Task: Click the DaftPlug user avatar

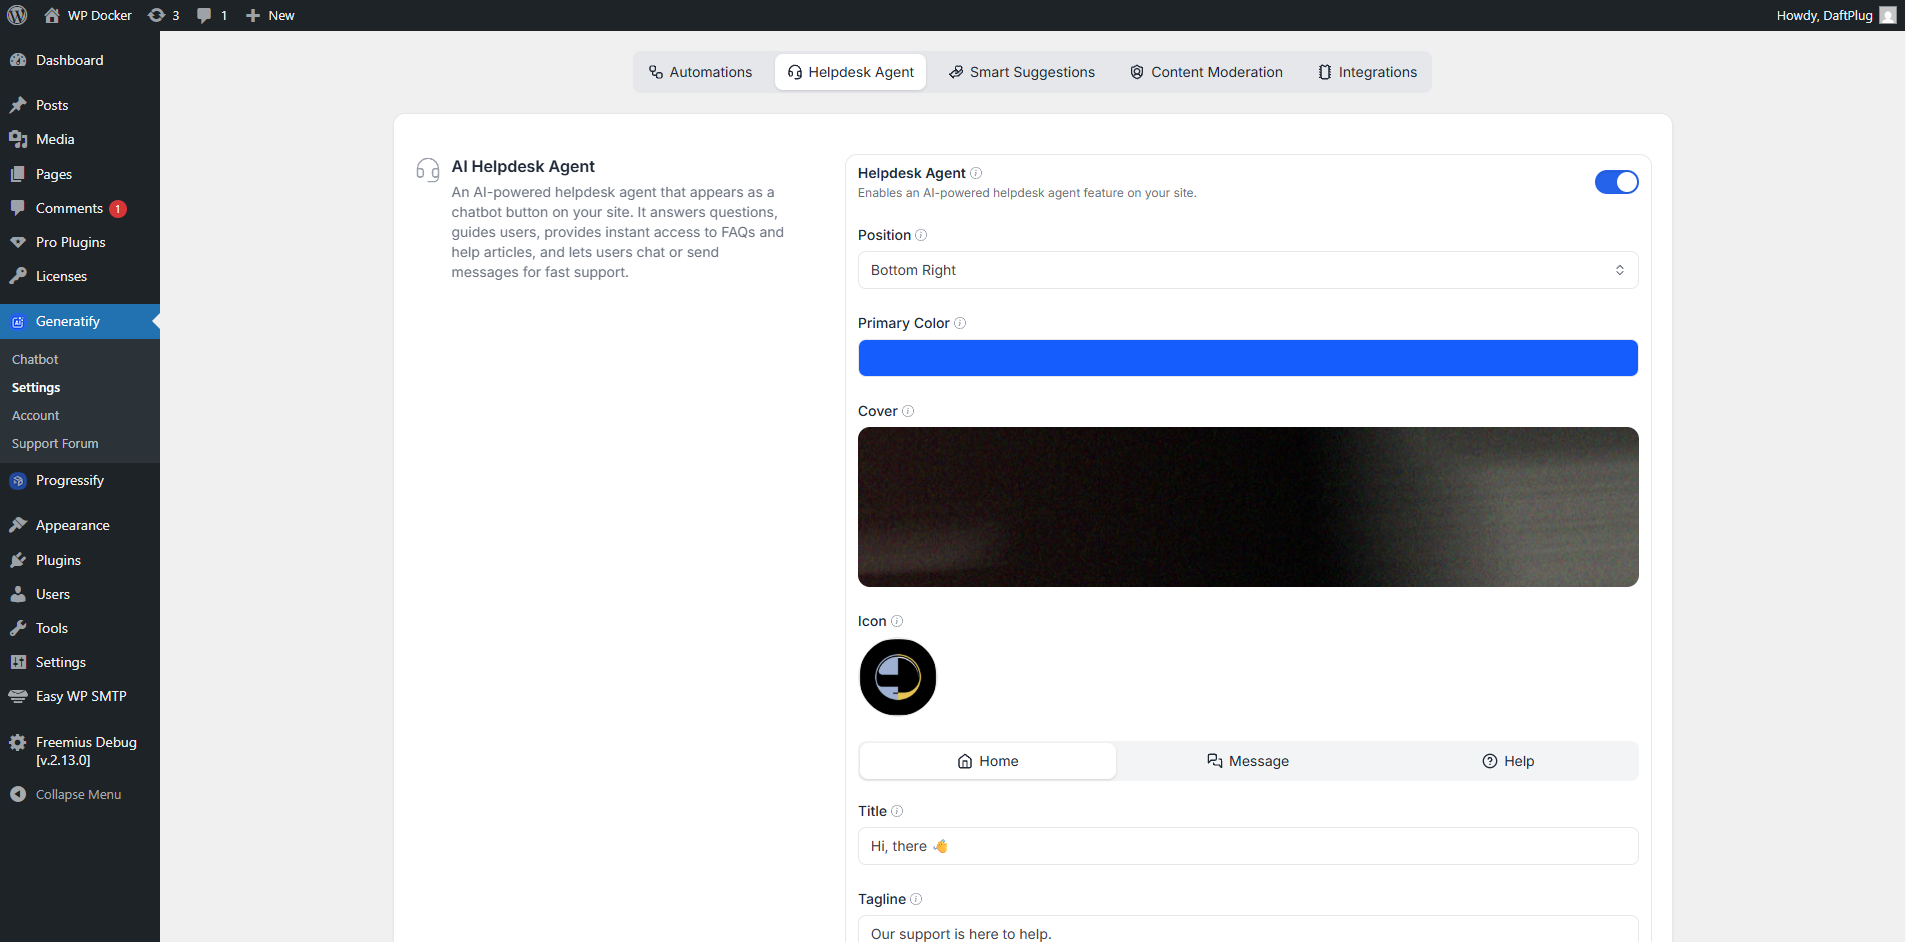Action: pos(1888,15)
